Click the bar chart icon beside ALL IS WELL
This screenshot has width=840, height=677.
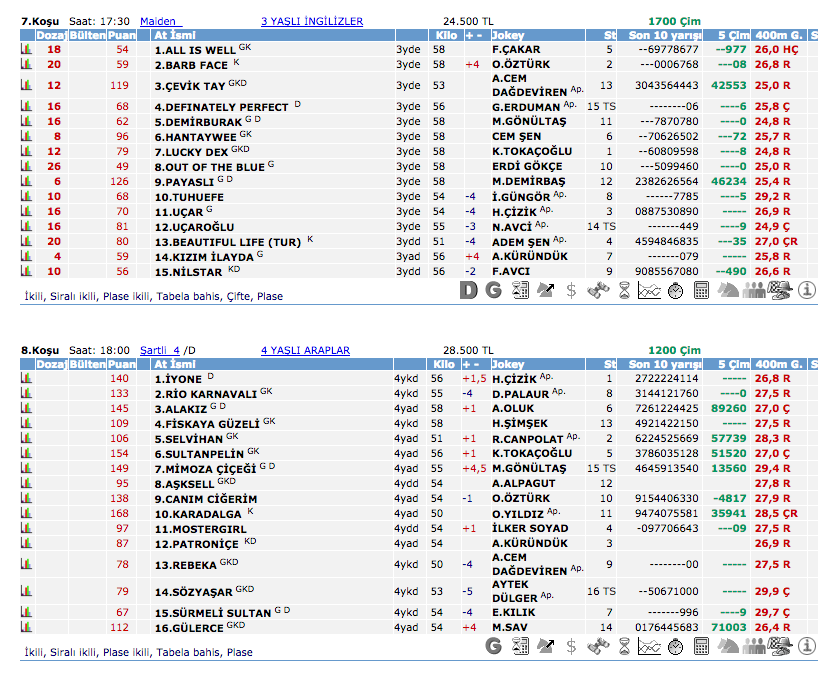point(26,49)
